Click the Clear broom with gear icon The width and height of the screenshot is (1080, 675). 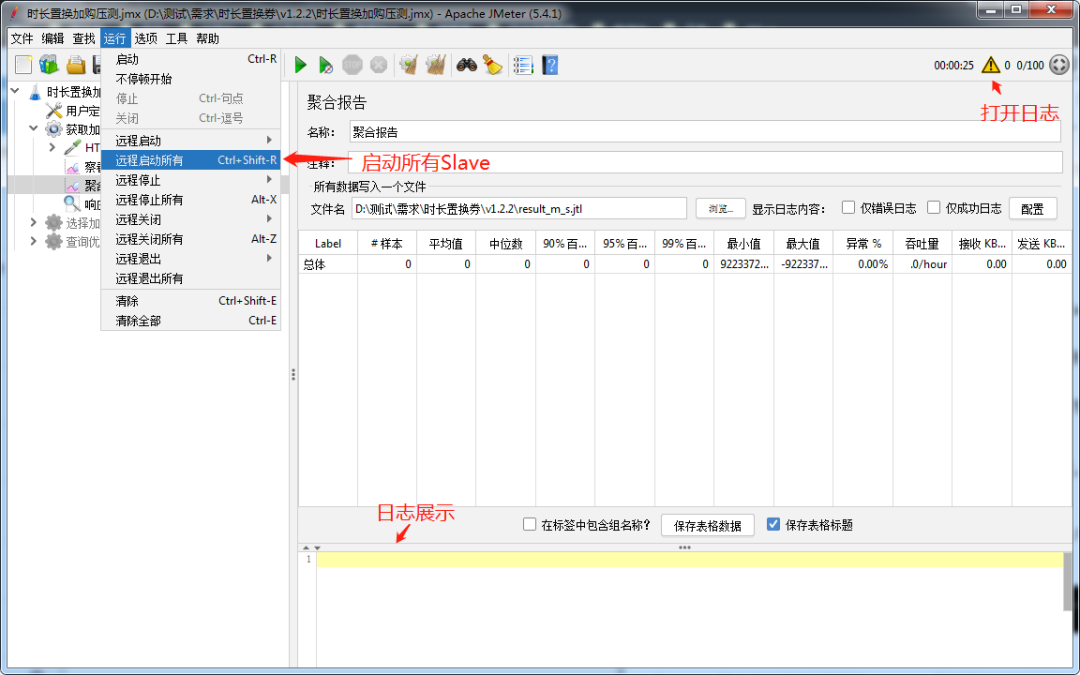click(409, 65)
